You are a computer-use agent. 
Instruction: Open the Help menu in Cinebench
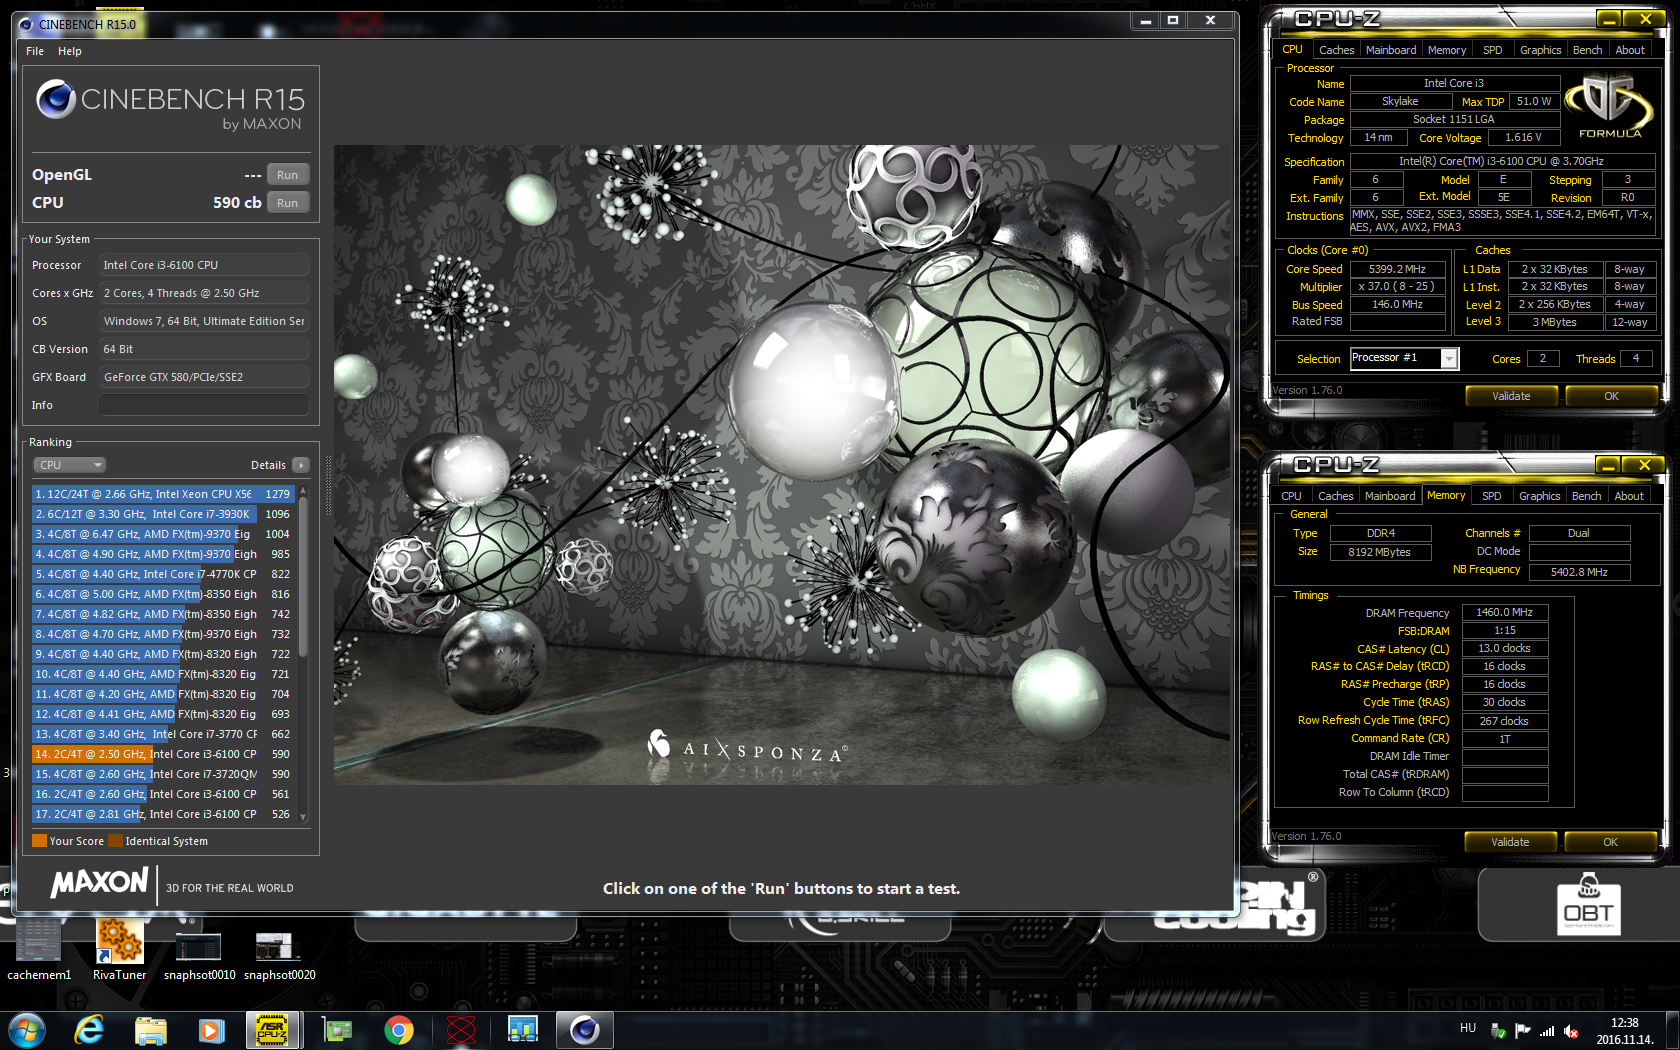coord(70,51)
